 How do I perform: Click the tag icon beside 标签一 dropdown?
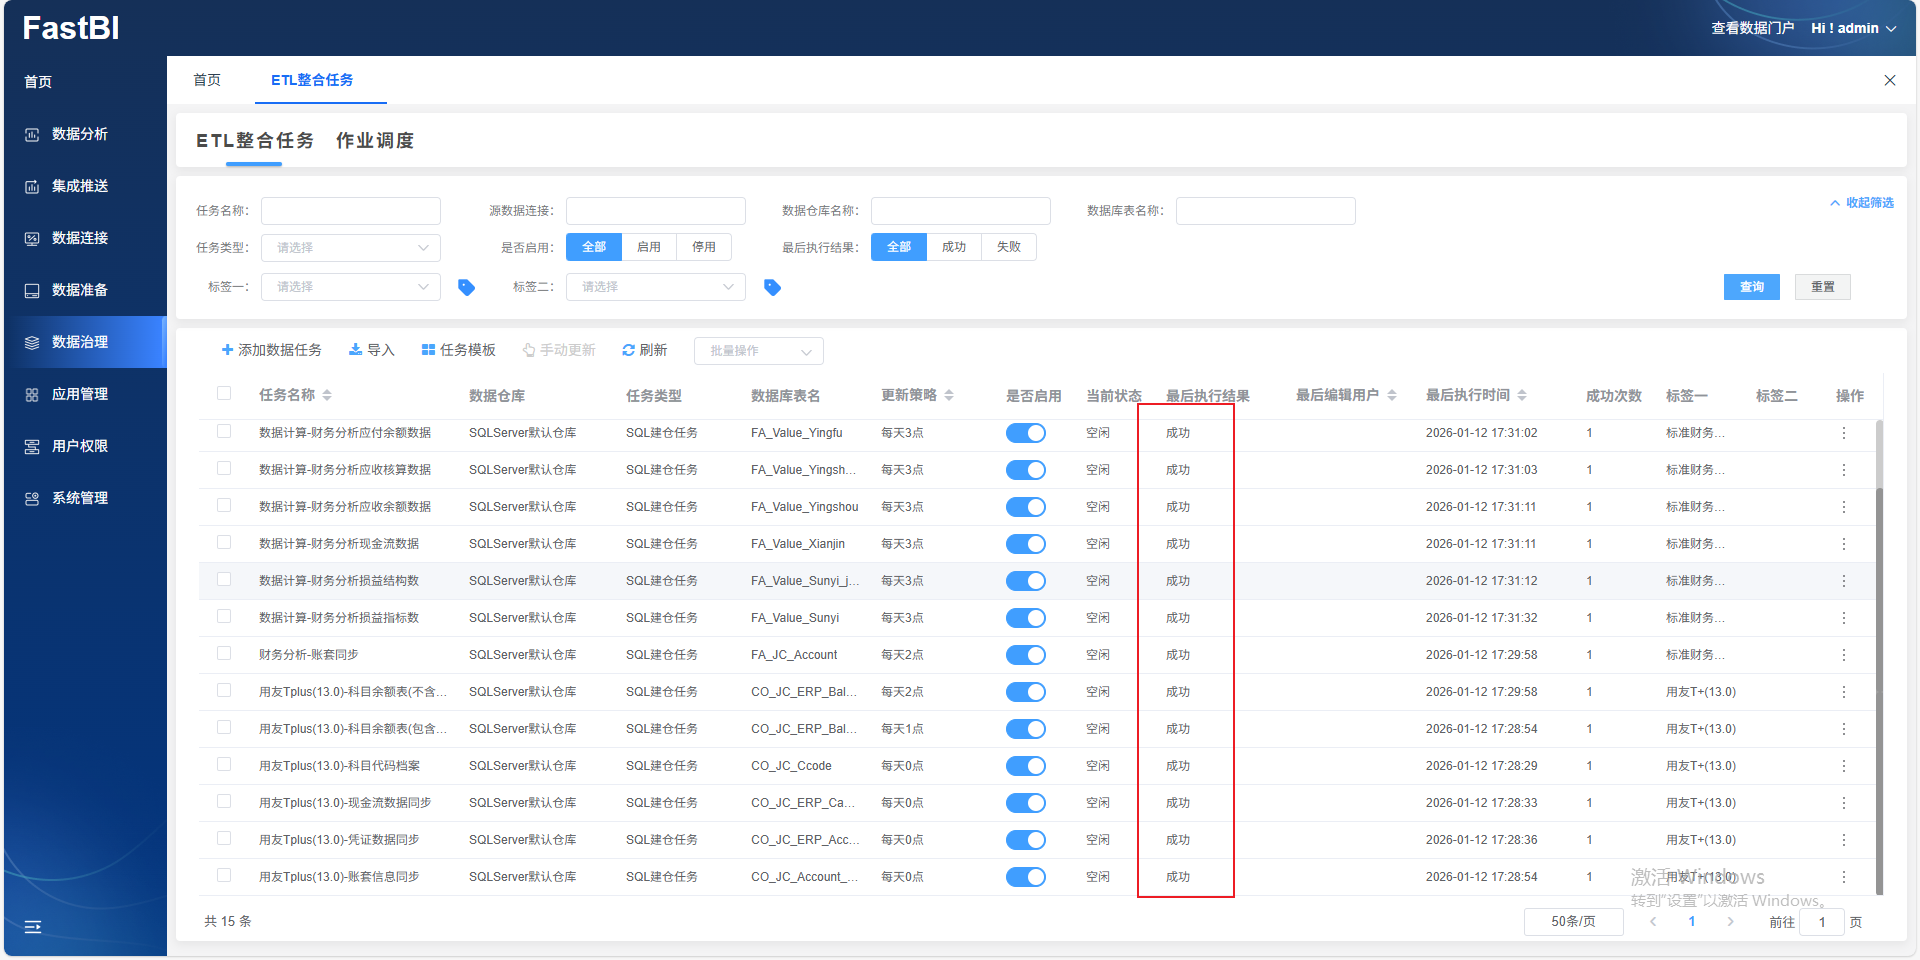pos(466,288)
